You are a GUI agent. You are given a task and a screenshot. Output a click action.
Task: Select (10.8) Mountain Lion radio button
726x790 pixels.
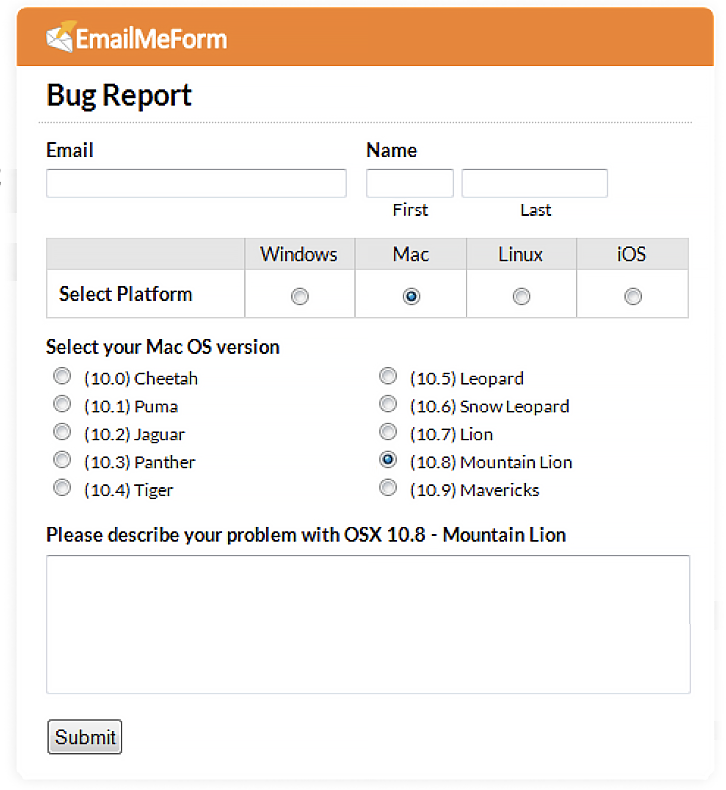pyautogui.click(x=388, y=459)
